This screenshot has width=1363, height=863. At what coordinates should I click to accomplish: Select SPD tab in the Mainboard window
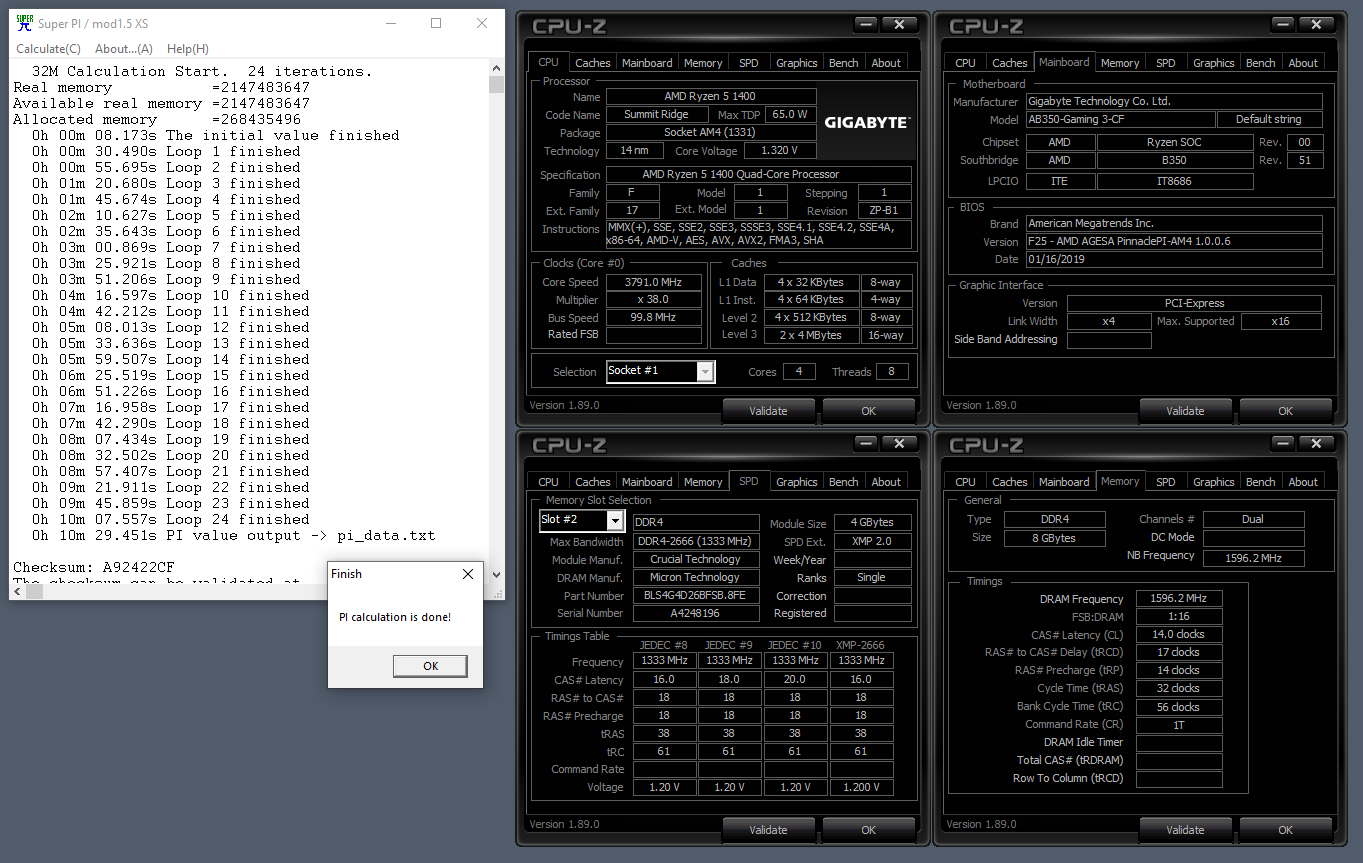[1166, 62]
